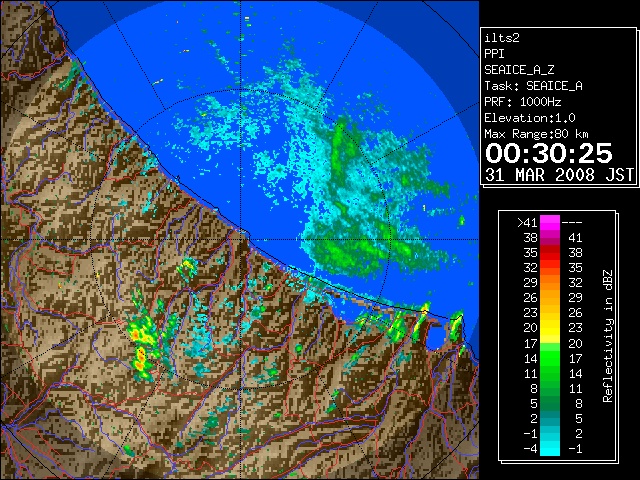Click the '>41' legend value
Image resolution: width=640 pixels, height=480 pixels.
527,223
